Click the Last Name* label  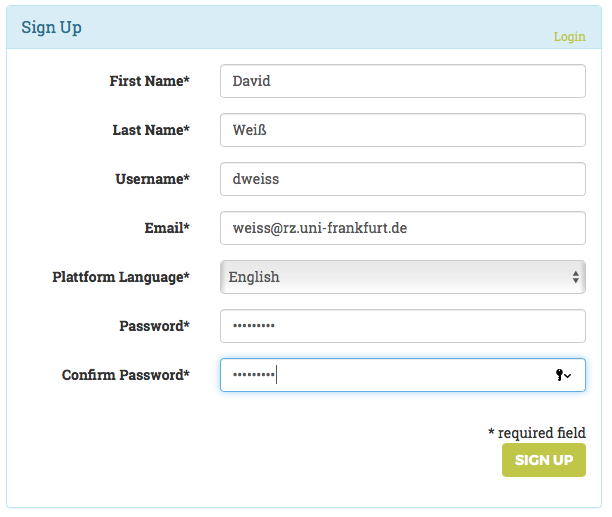pyautogui.click(x=151, y=130)
